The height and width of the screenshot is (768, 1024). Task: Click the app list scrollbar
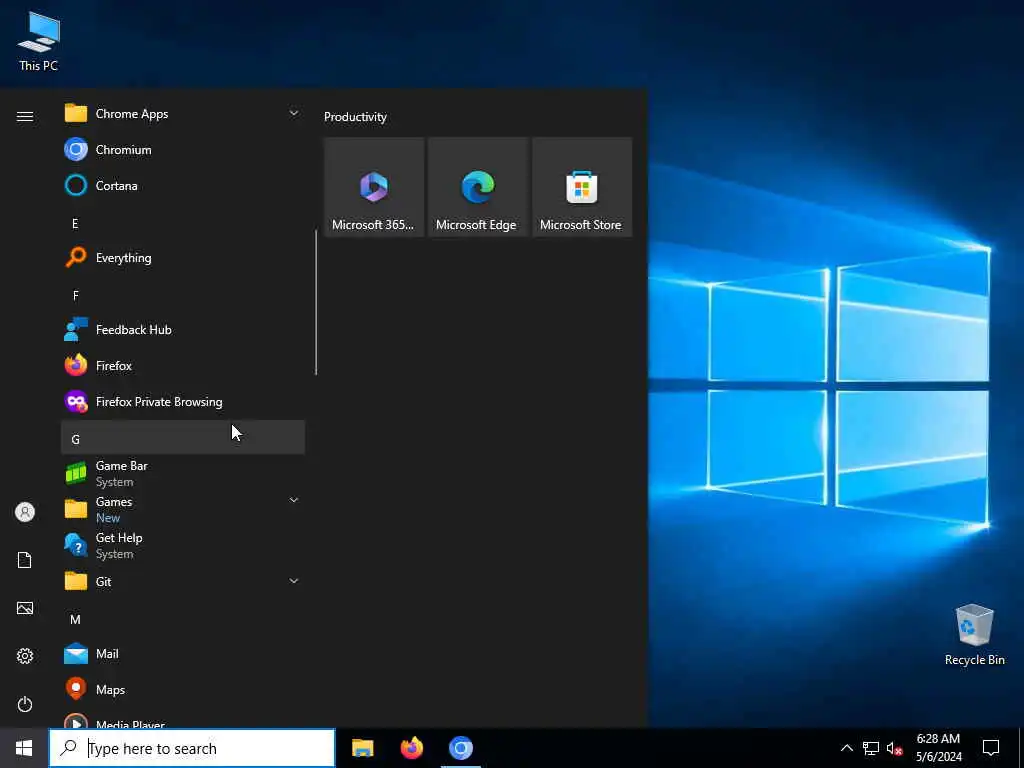click(x=316, y=302)
